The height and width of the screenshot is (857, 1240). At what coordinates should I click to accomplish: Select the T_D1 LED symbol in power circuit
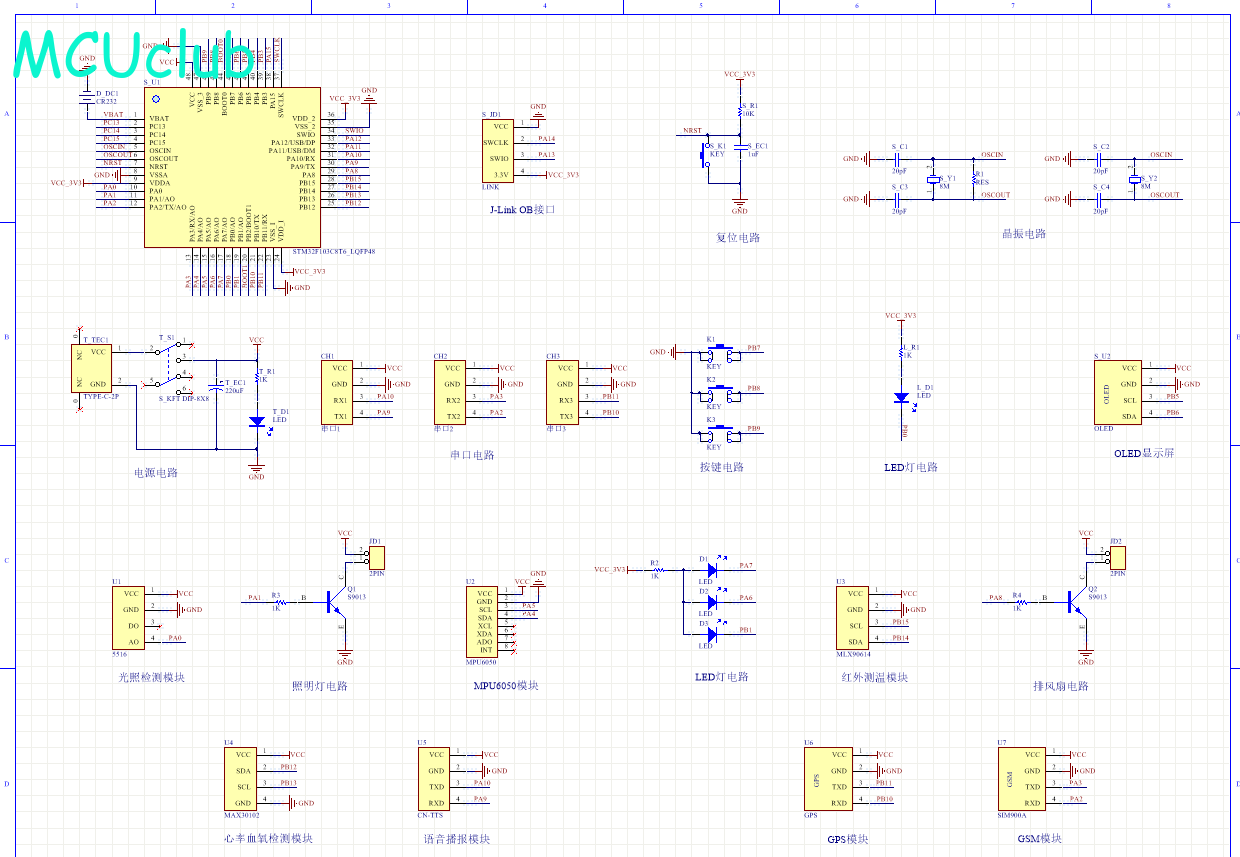(x=257, y=421)
